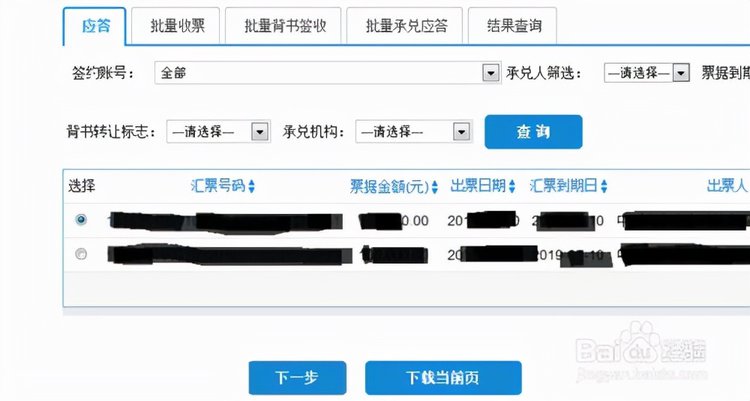Sort by 汇票号码 column arrows
This screenshot has width=750, height=401.
coord(252,186)
